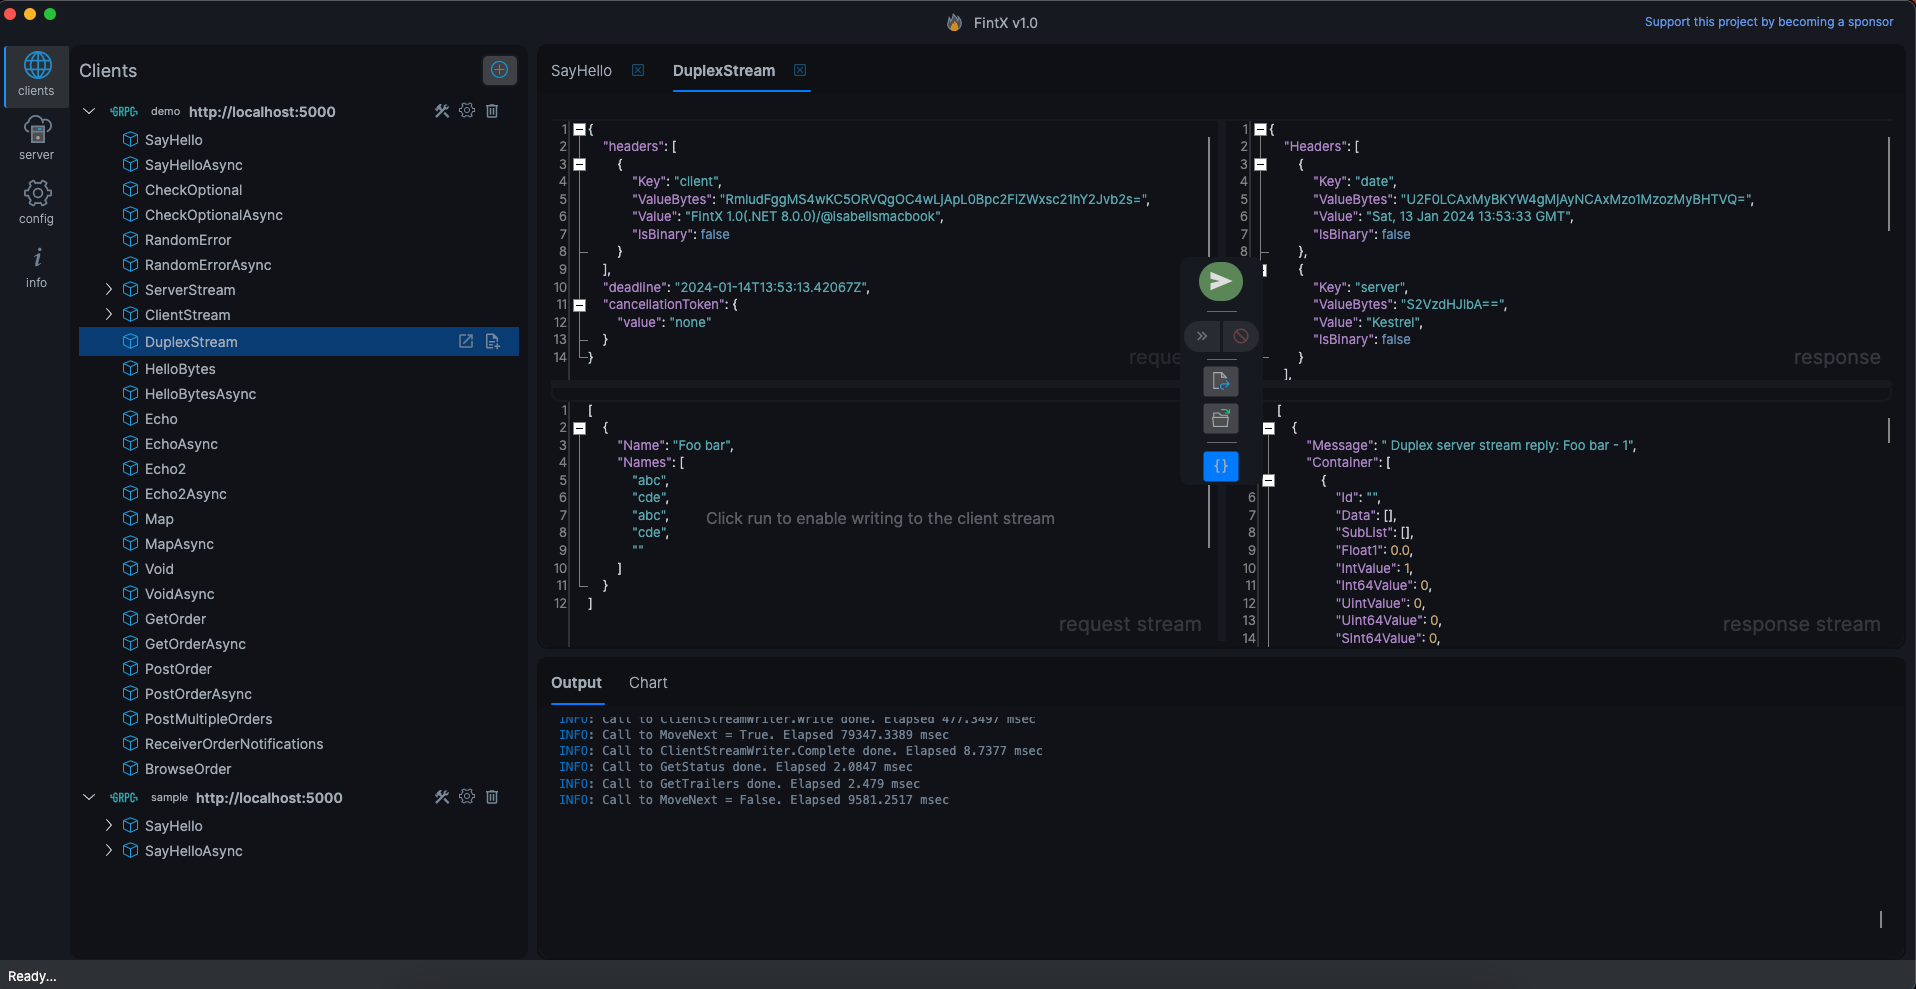Collapse the demo client tree
Screen dimensions: 1916x989
pyautogui.click(x=89, y=111)
